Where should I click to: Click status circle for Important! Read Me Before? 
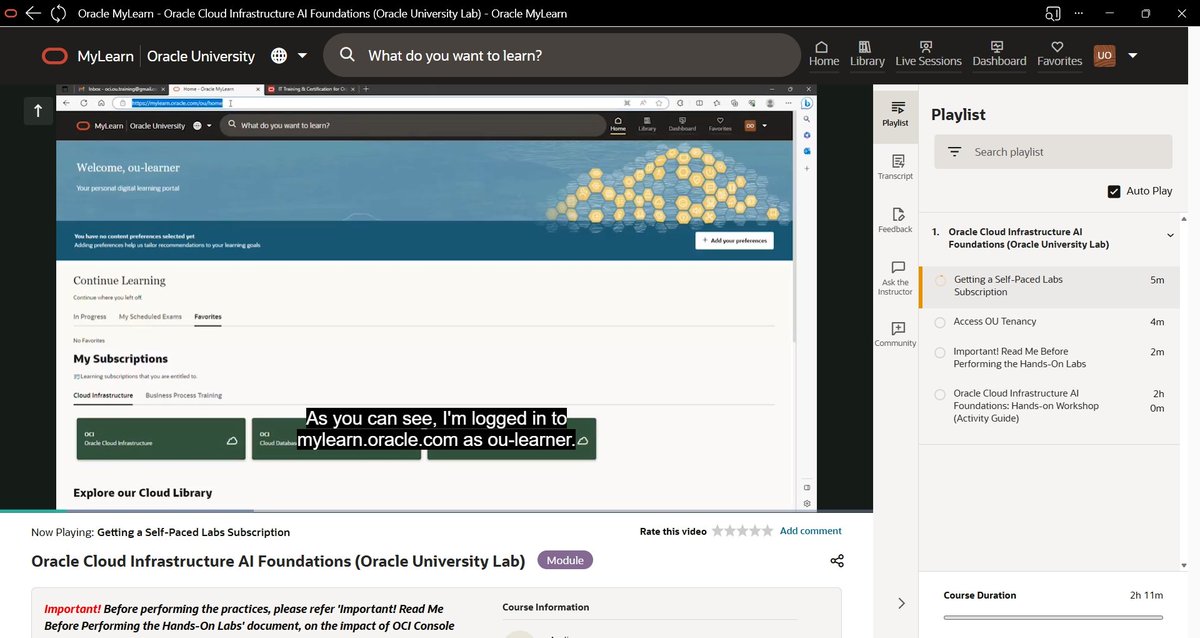pos(940,352)
